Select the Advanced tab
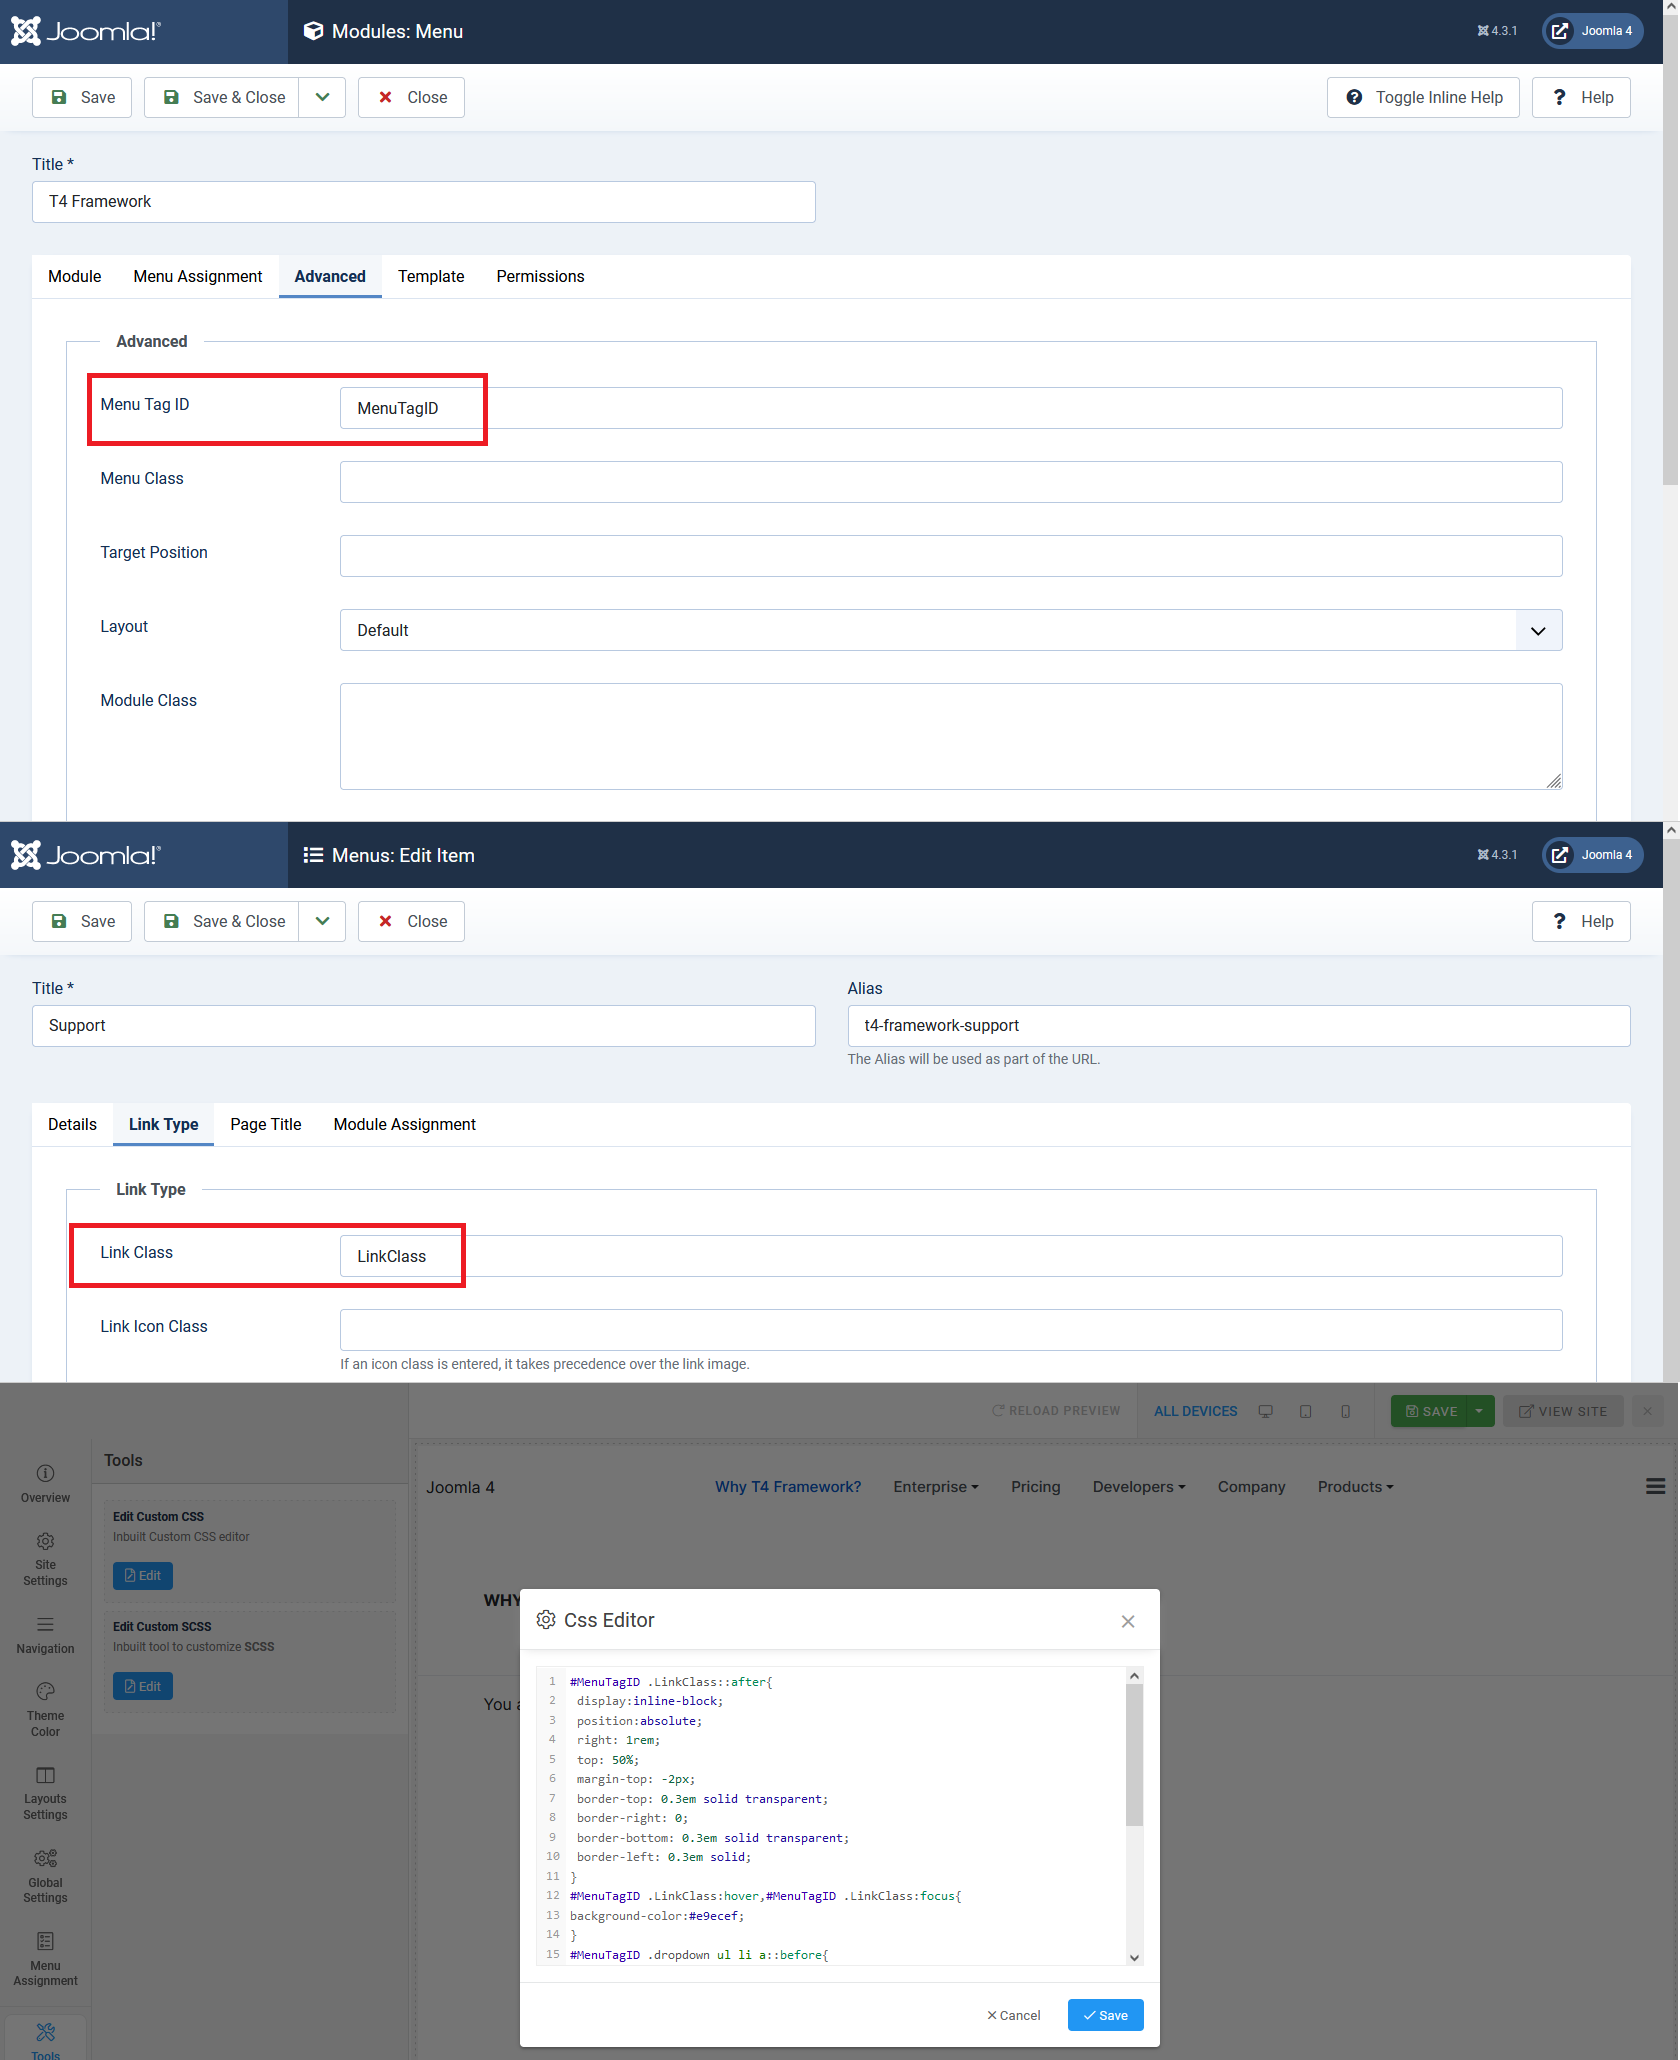 point(330,276)
